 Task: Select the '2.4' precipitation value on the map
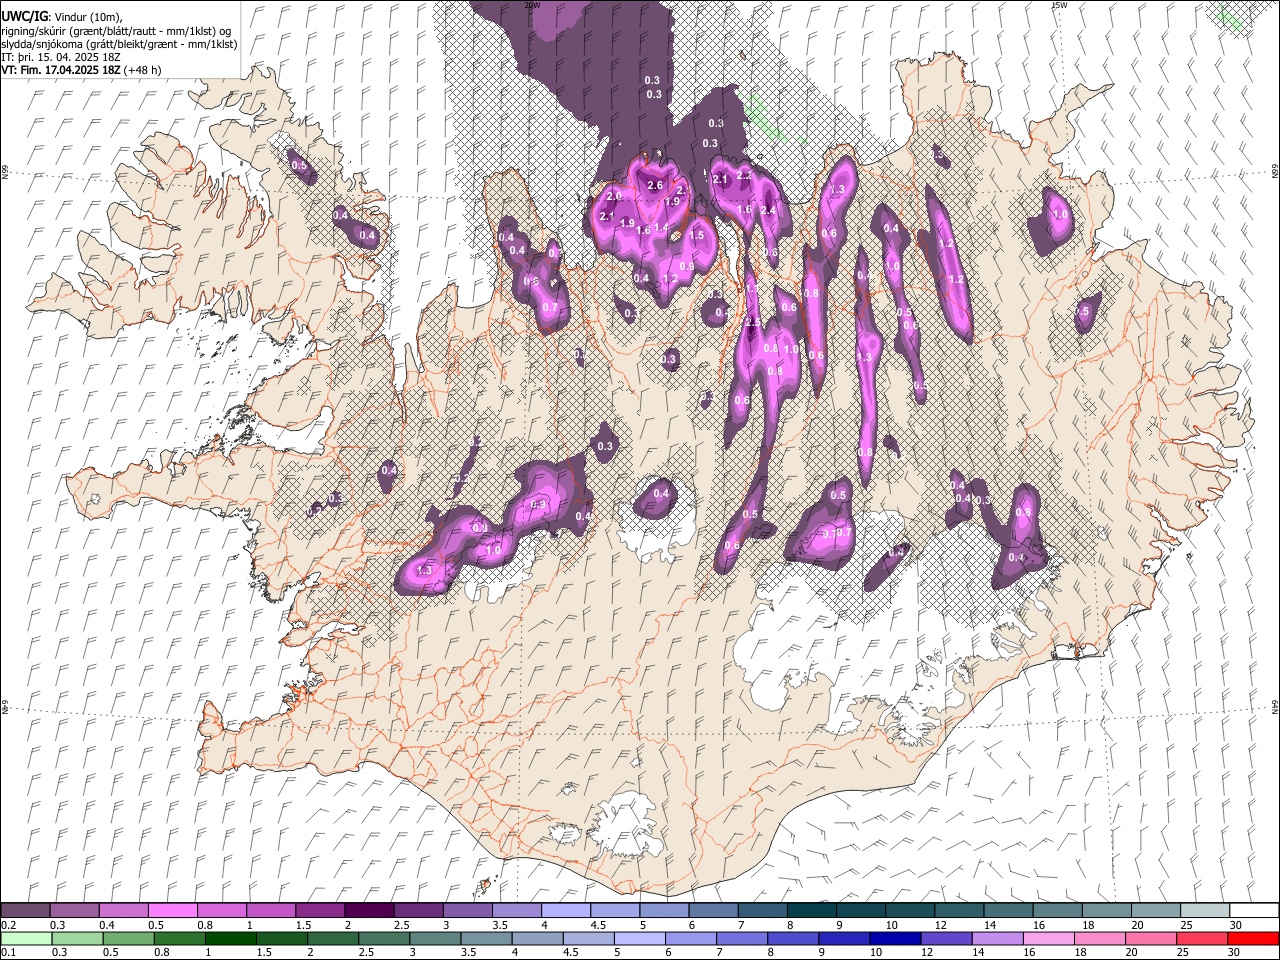pyautogui.click(x=768, y=211)
